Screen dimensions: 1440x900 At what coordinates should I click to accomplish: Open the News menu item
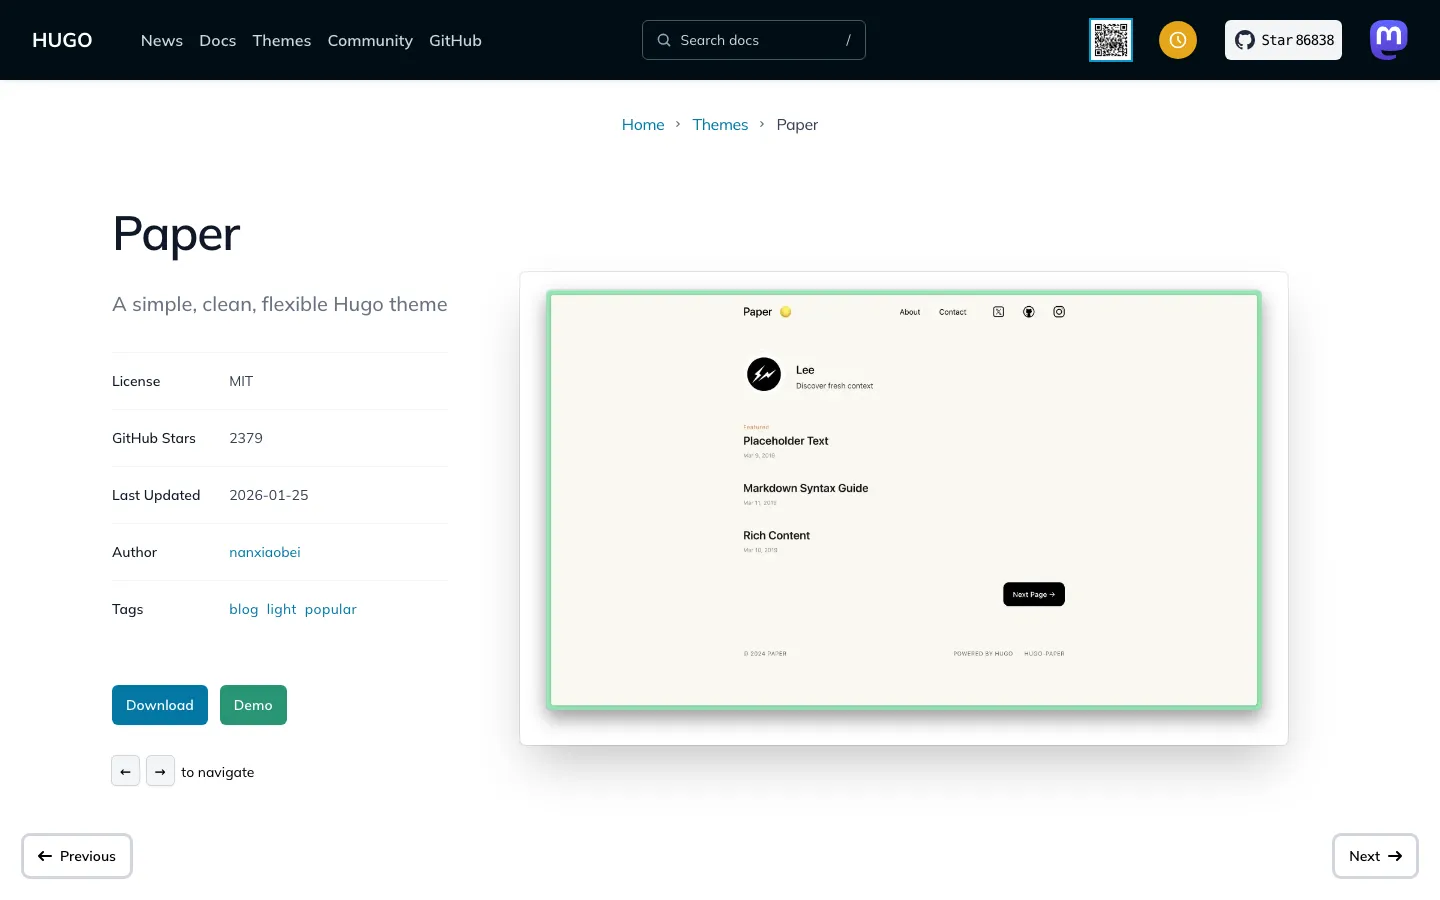162,40
